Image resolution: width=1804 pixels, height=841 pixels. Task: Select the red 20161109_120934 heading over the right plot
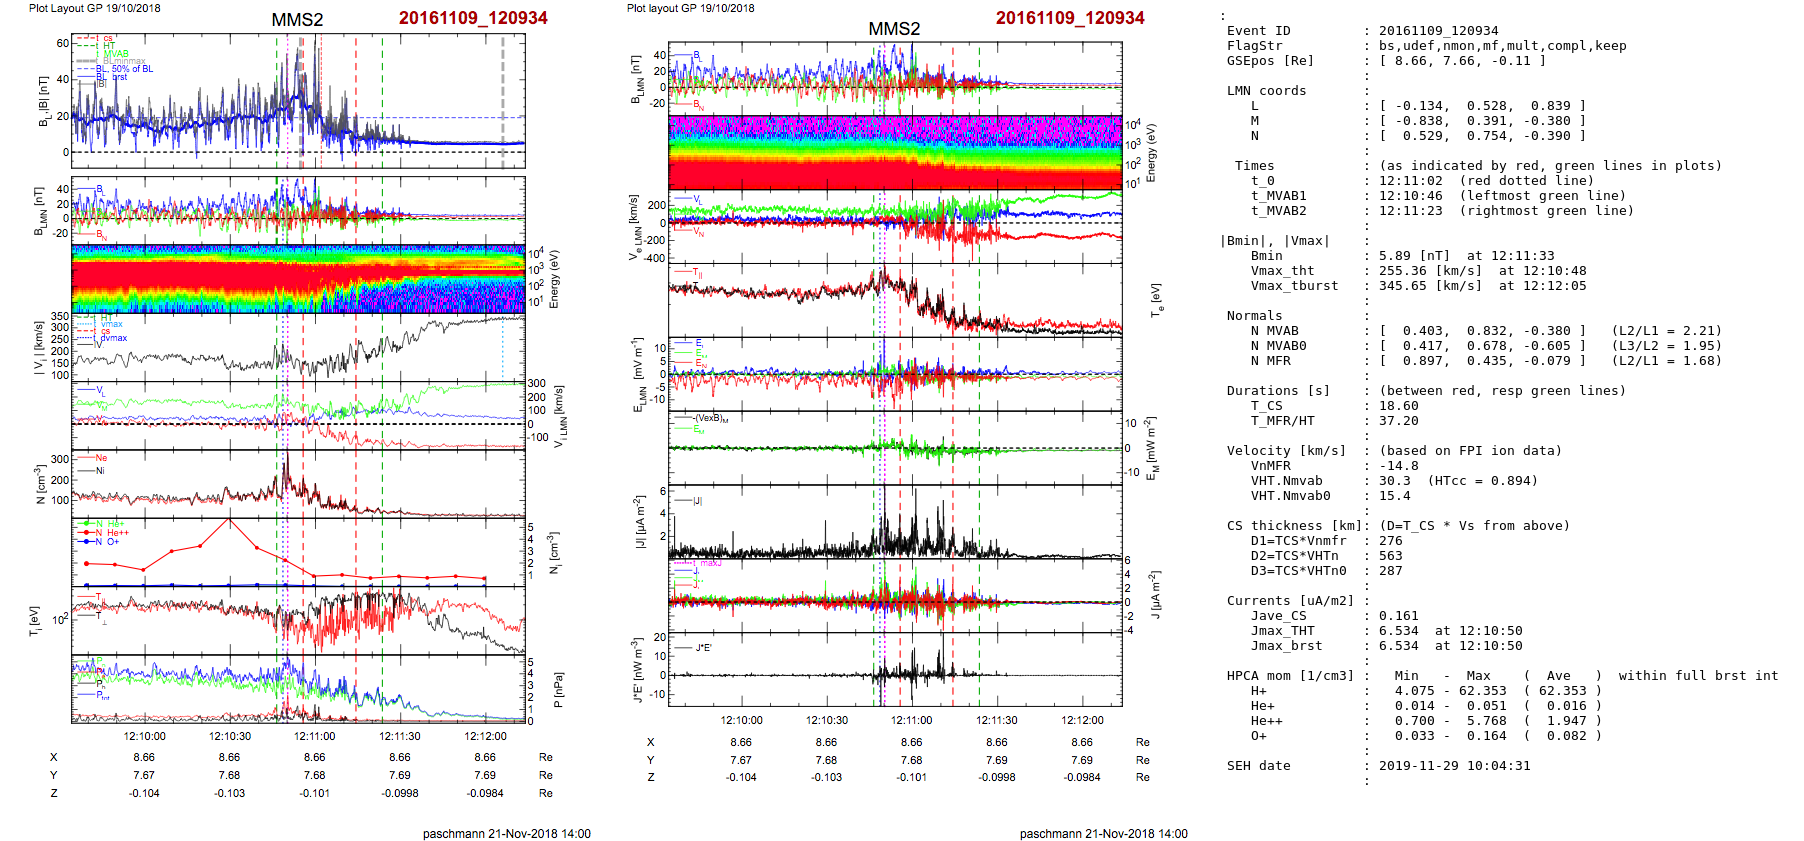pyautogui.click(x=1069, y=18)
